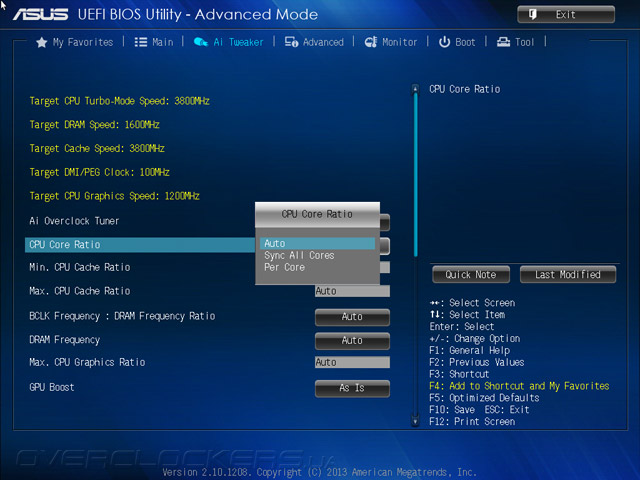
Task: Click the F5: Optimized Defaults hint
Action: tap(484, 398)
